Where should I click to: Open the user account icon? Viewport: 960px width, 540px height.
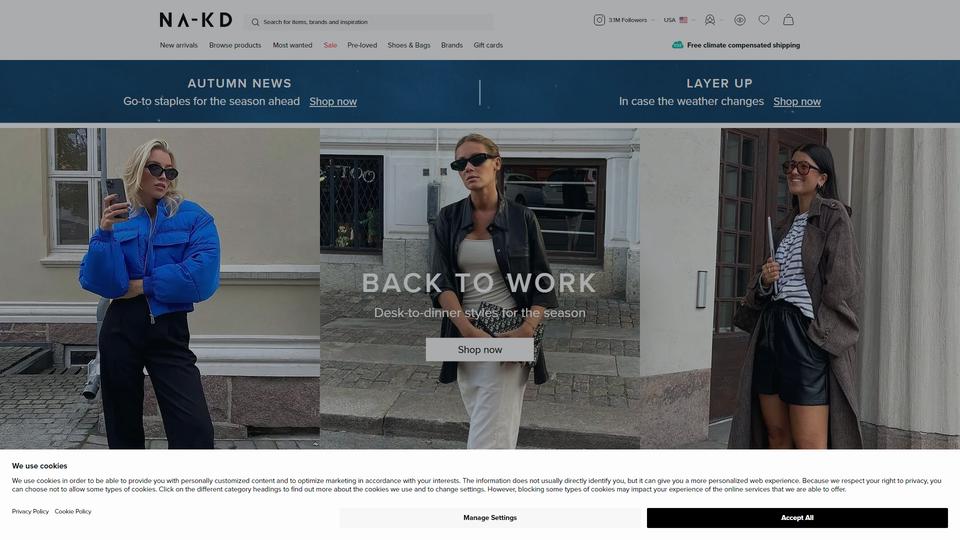tap(710, 20)
